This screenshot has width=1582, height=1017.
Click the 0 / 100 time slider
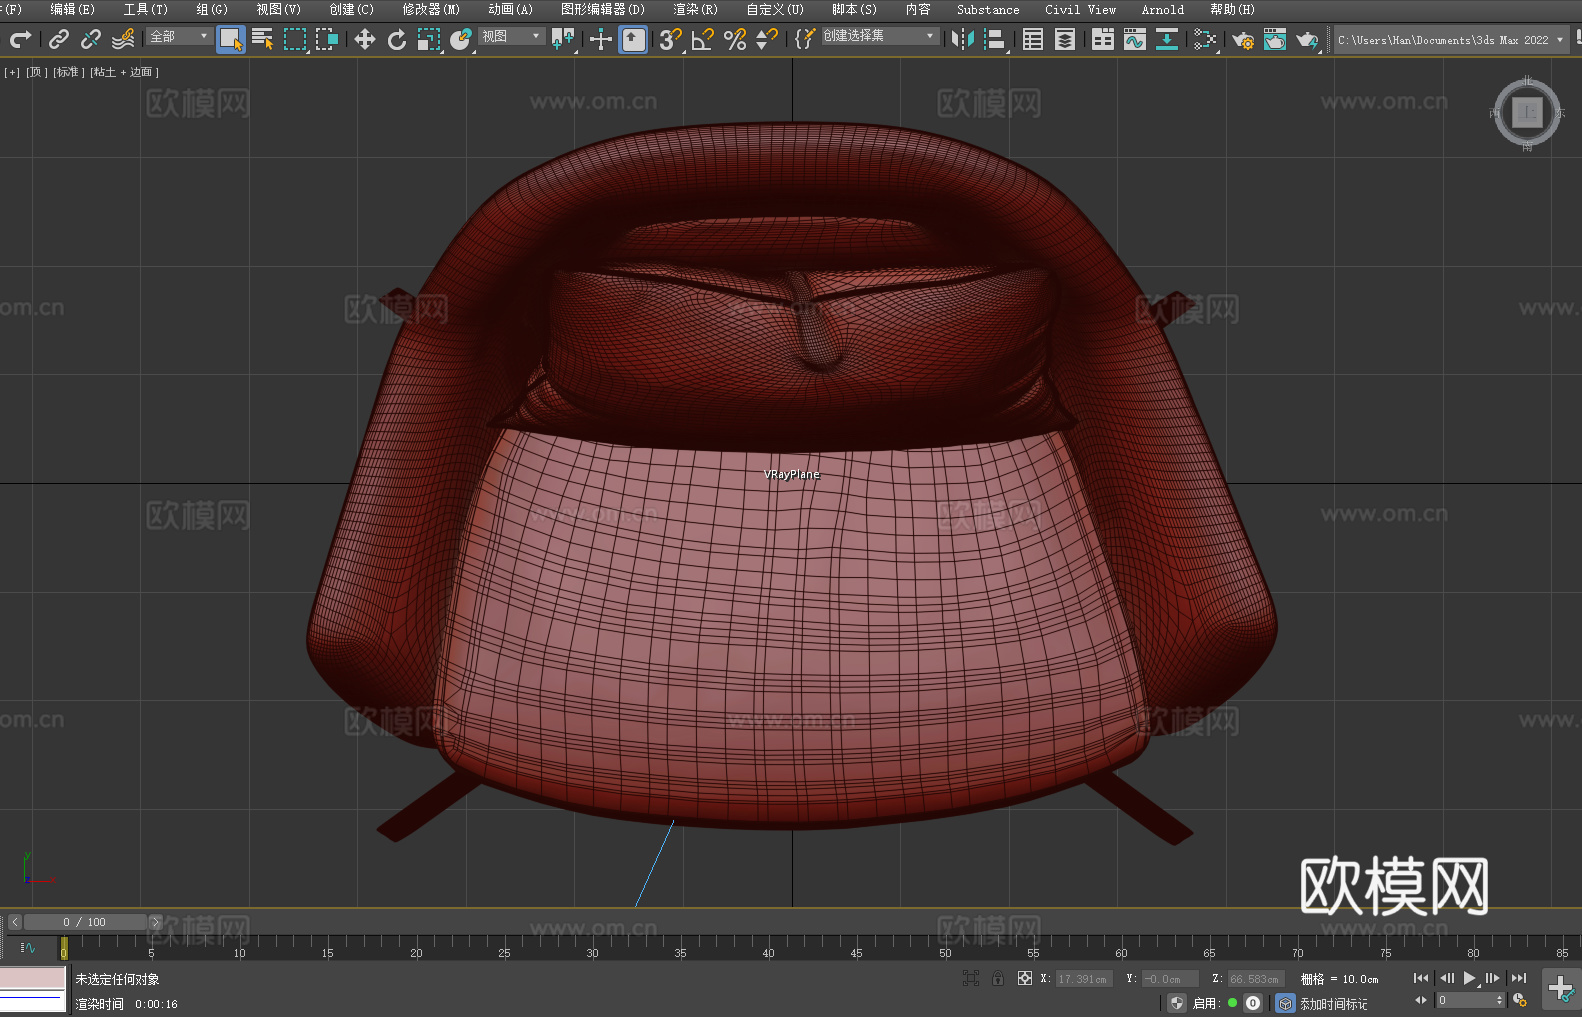[x=85, y=922]
